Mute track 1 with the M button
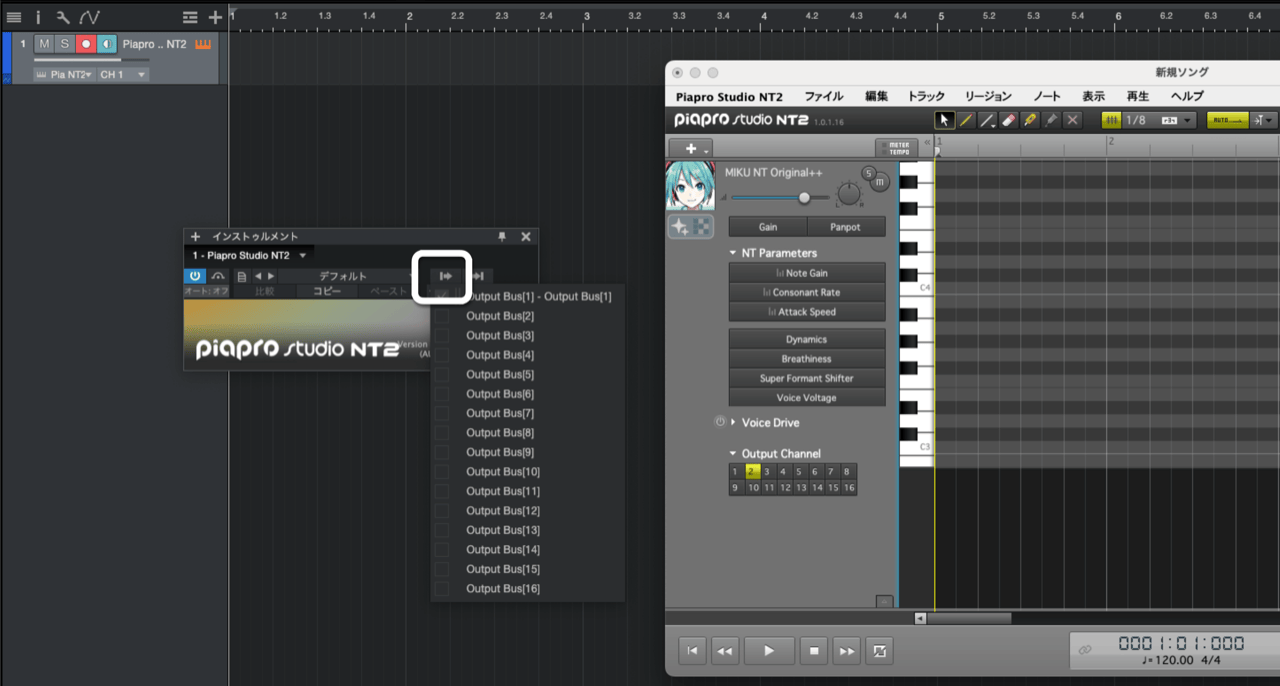 click(44, 44)
